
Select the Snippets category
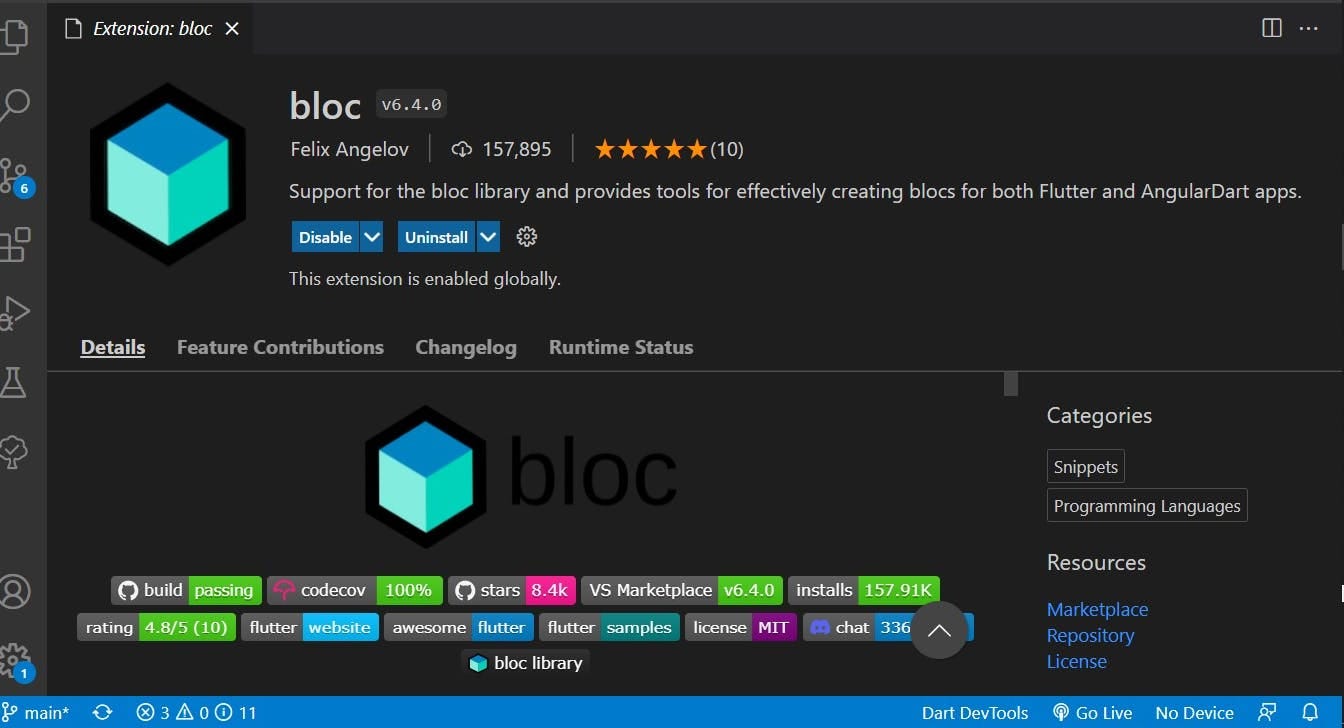point(1085,467)
